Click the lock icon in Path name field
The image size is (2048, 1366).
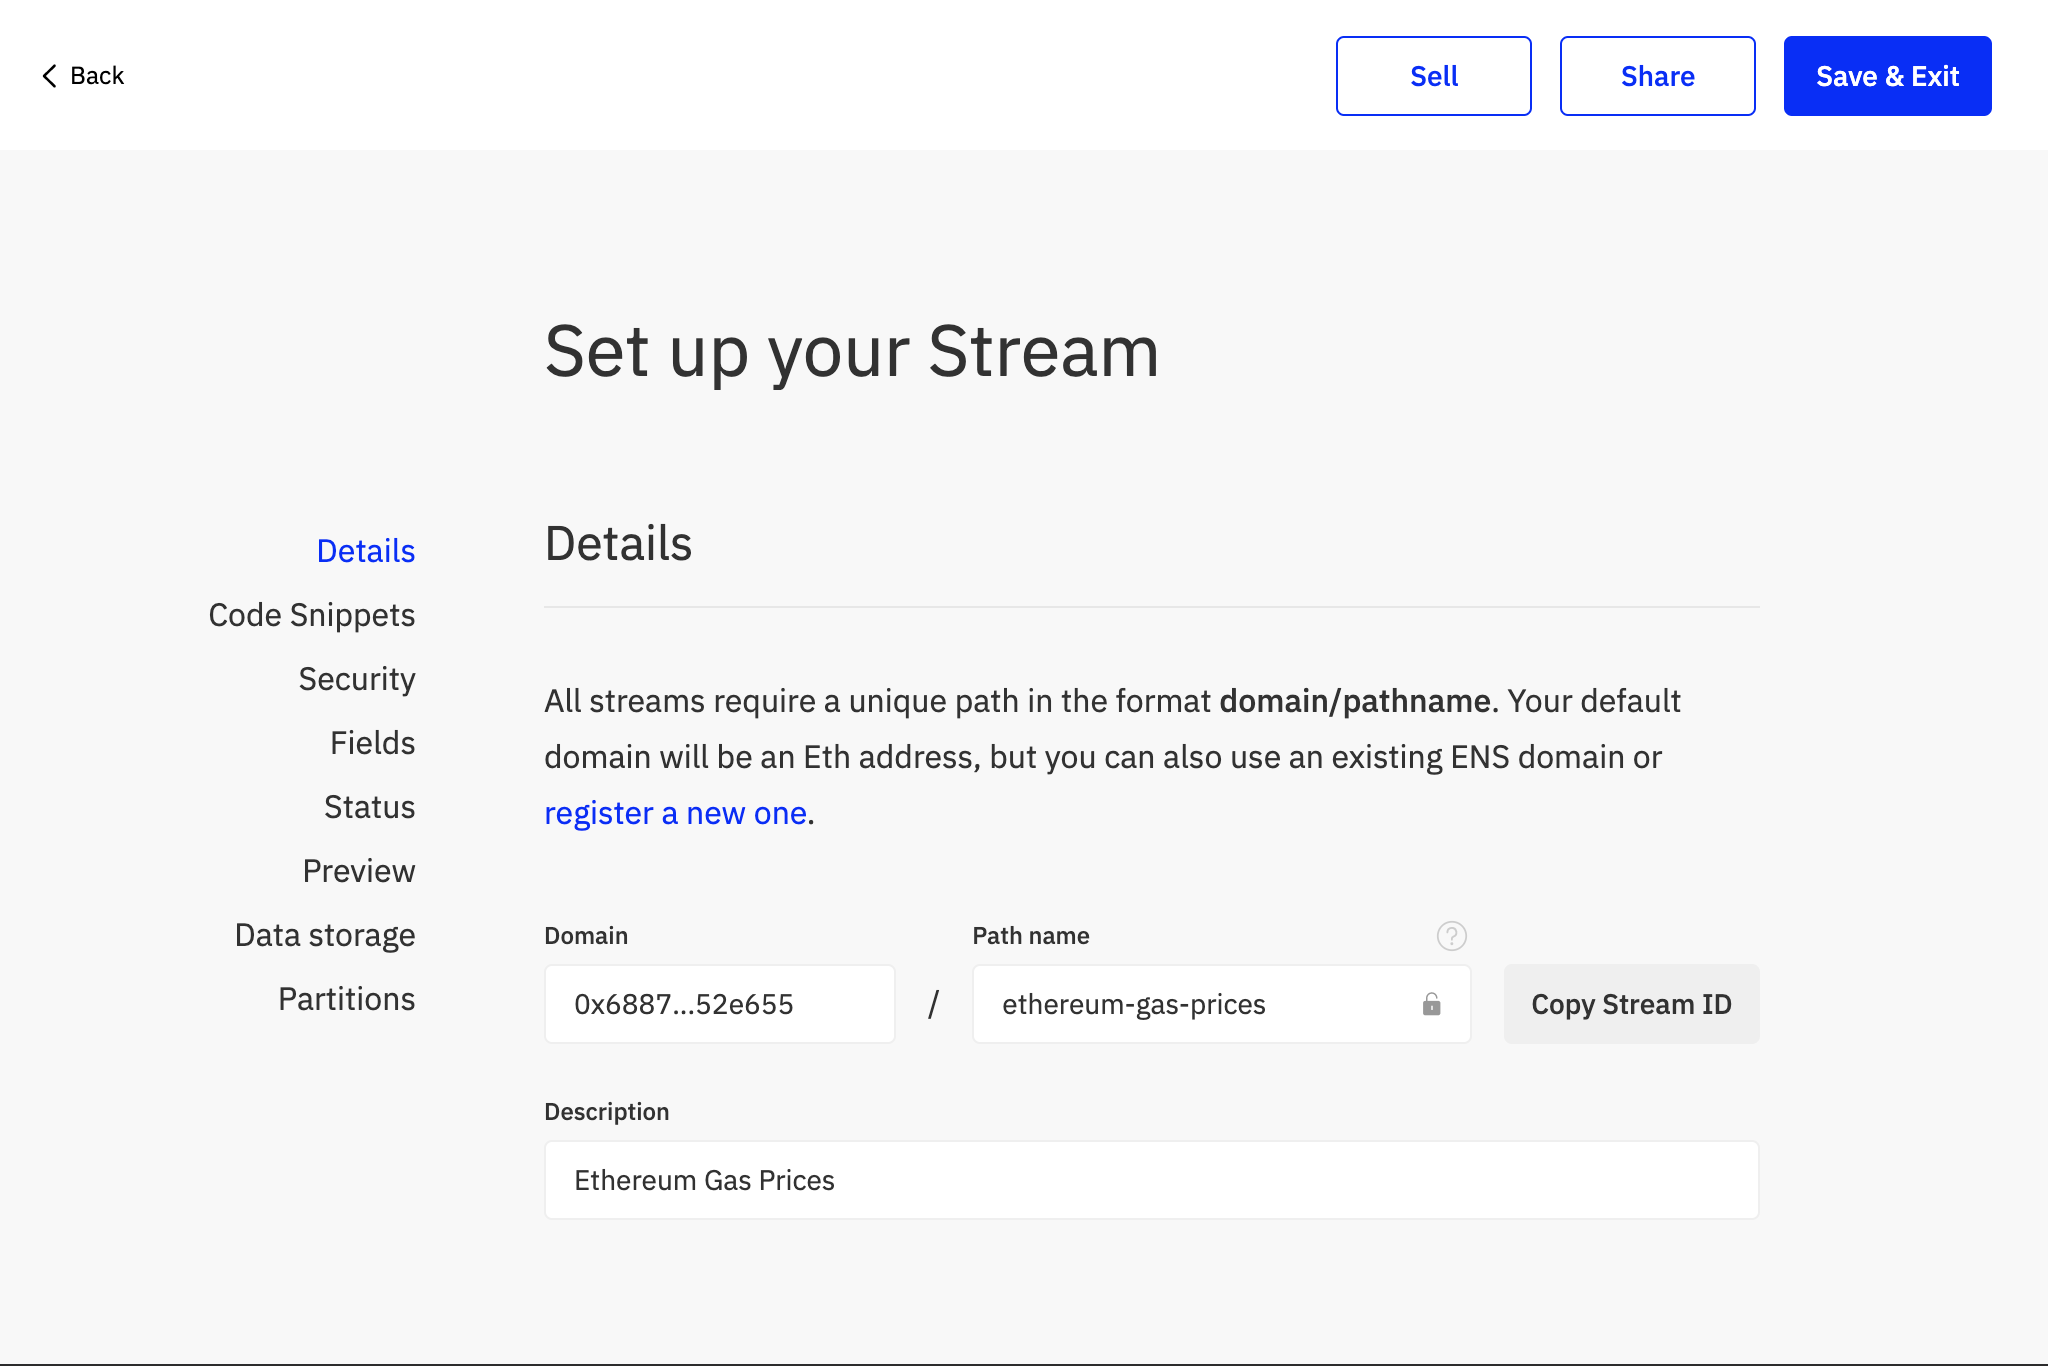coord(1431,1004)
